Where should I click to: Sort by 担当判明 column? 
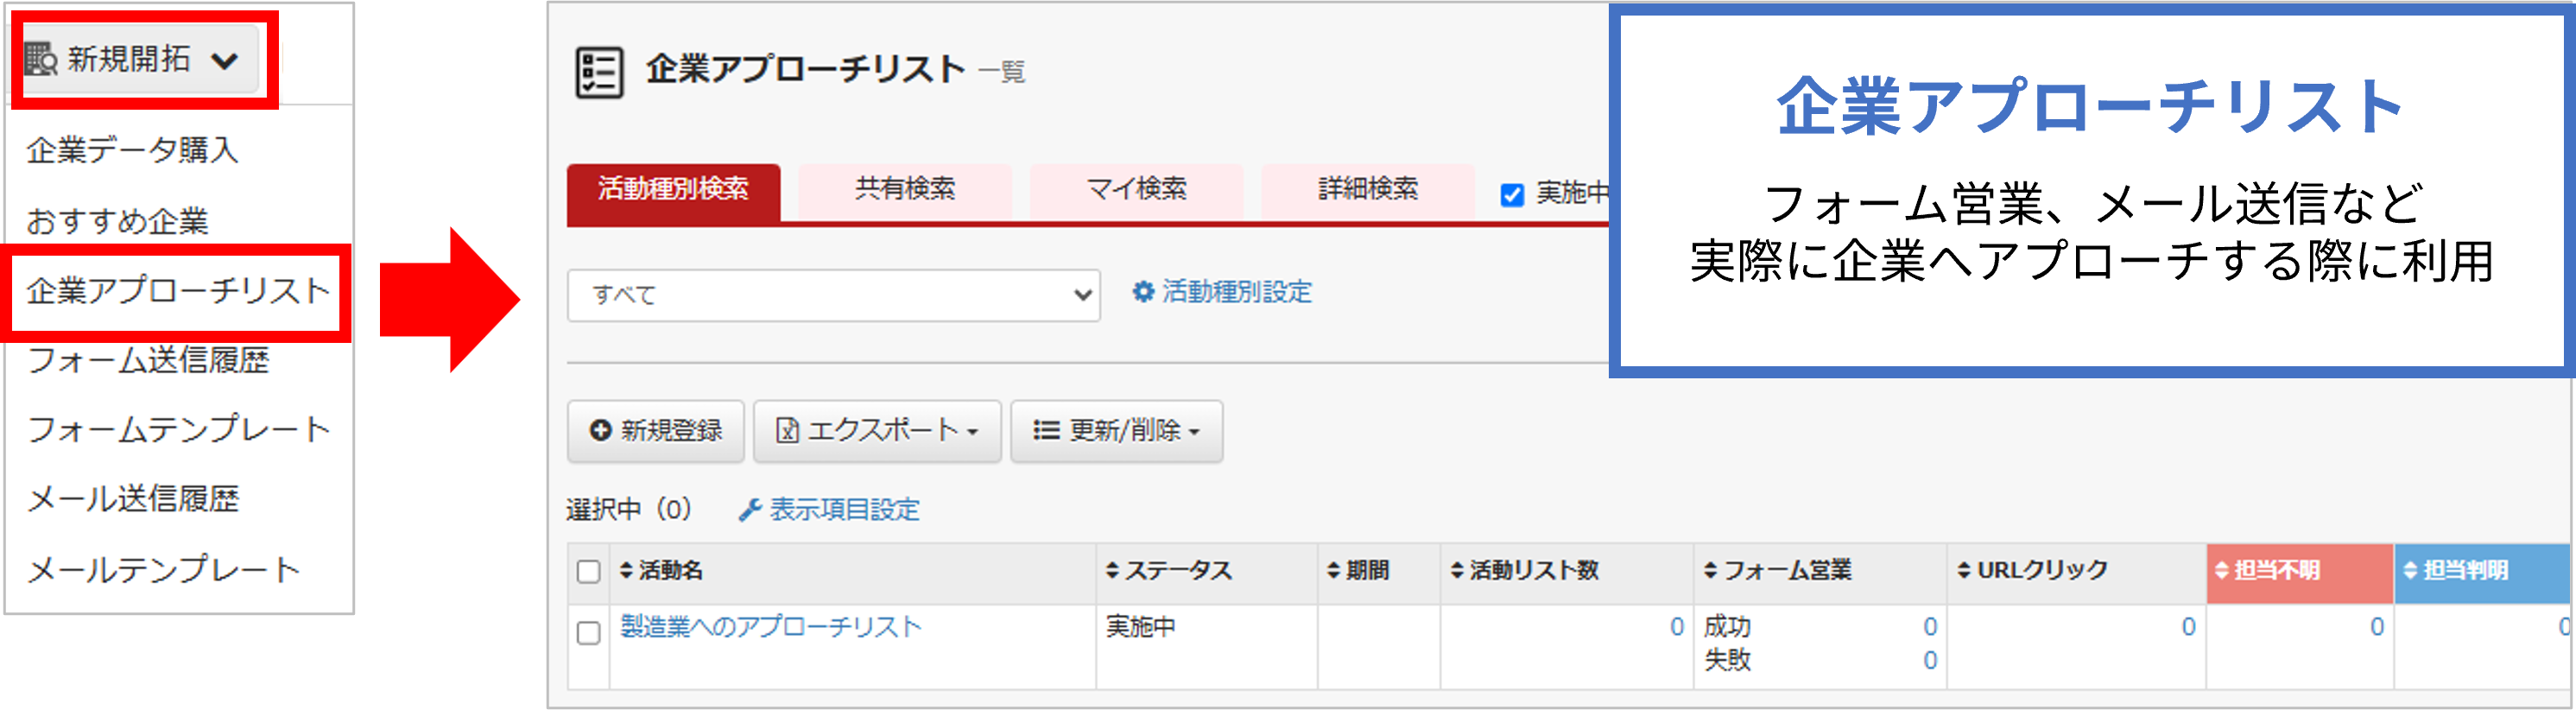[x=2455, y=570]
